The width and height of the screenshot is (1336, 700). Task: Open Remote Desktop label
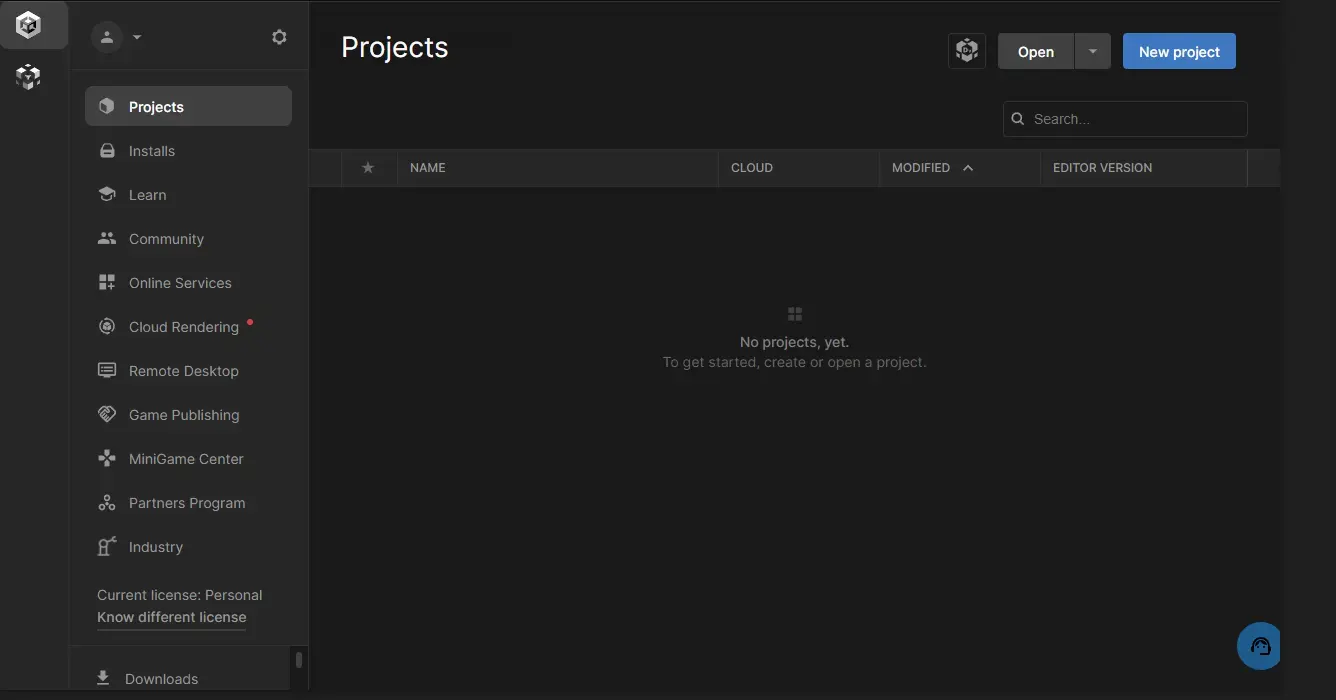(184, 371)
